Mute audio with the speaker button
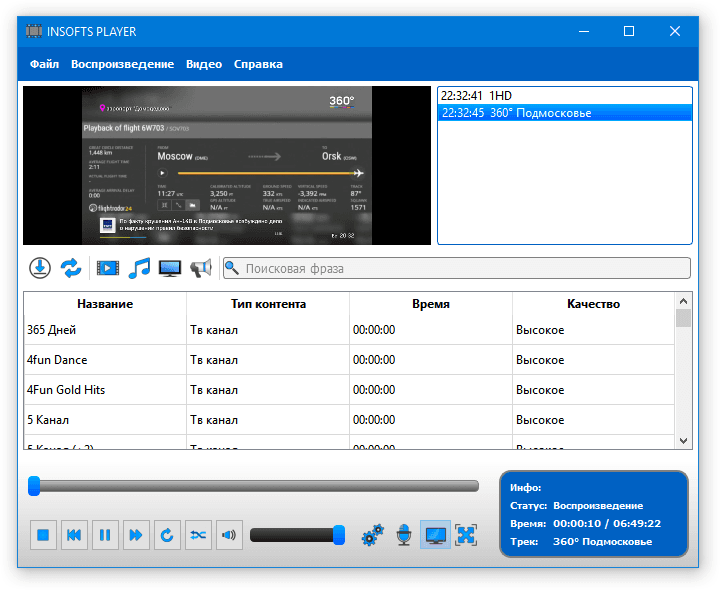 (x=230, y=536)
